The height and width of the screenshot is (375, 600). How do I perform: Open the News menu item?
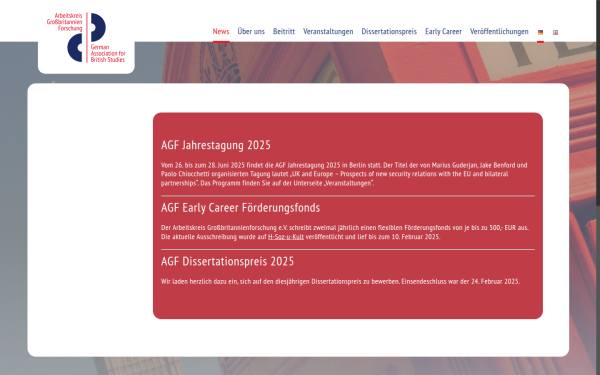[x=221, y=31]
